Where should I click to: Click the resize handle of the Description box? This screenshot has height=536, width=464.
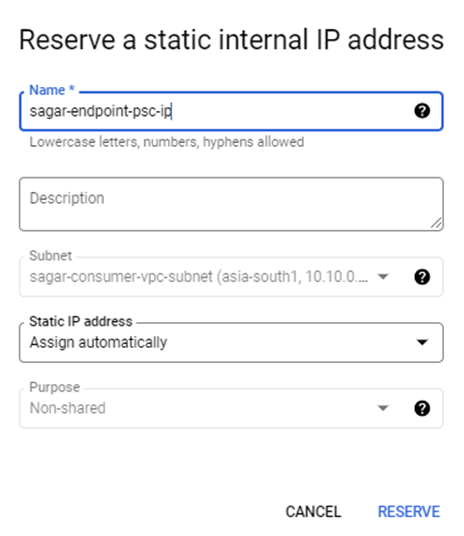coord(436,223)
